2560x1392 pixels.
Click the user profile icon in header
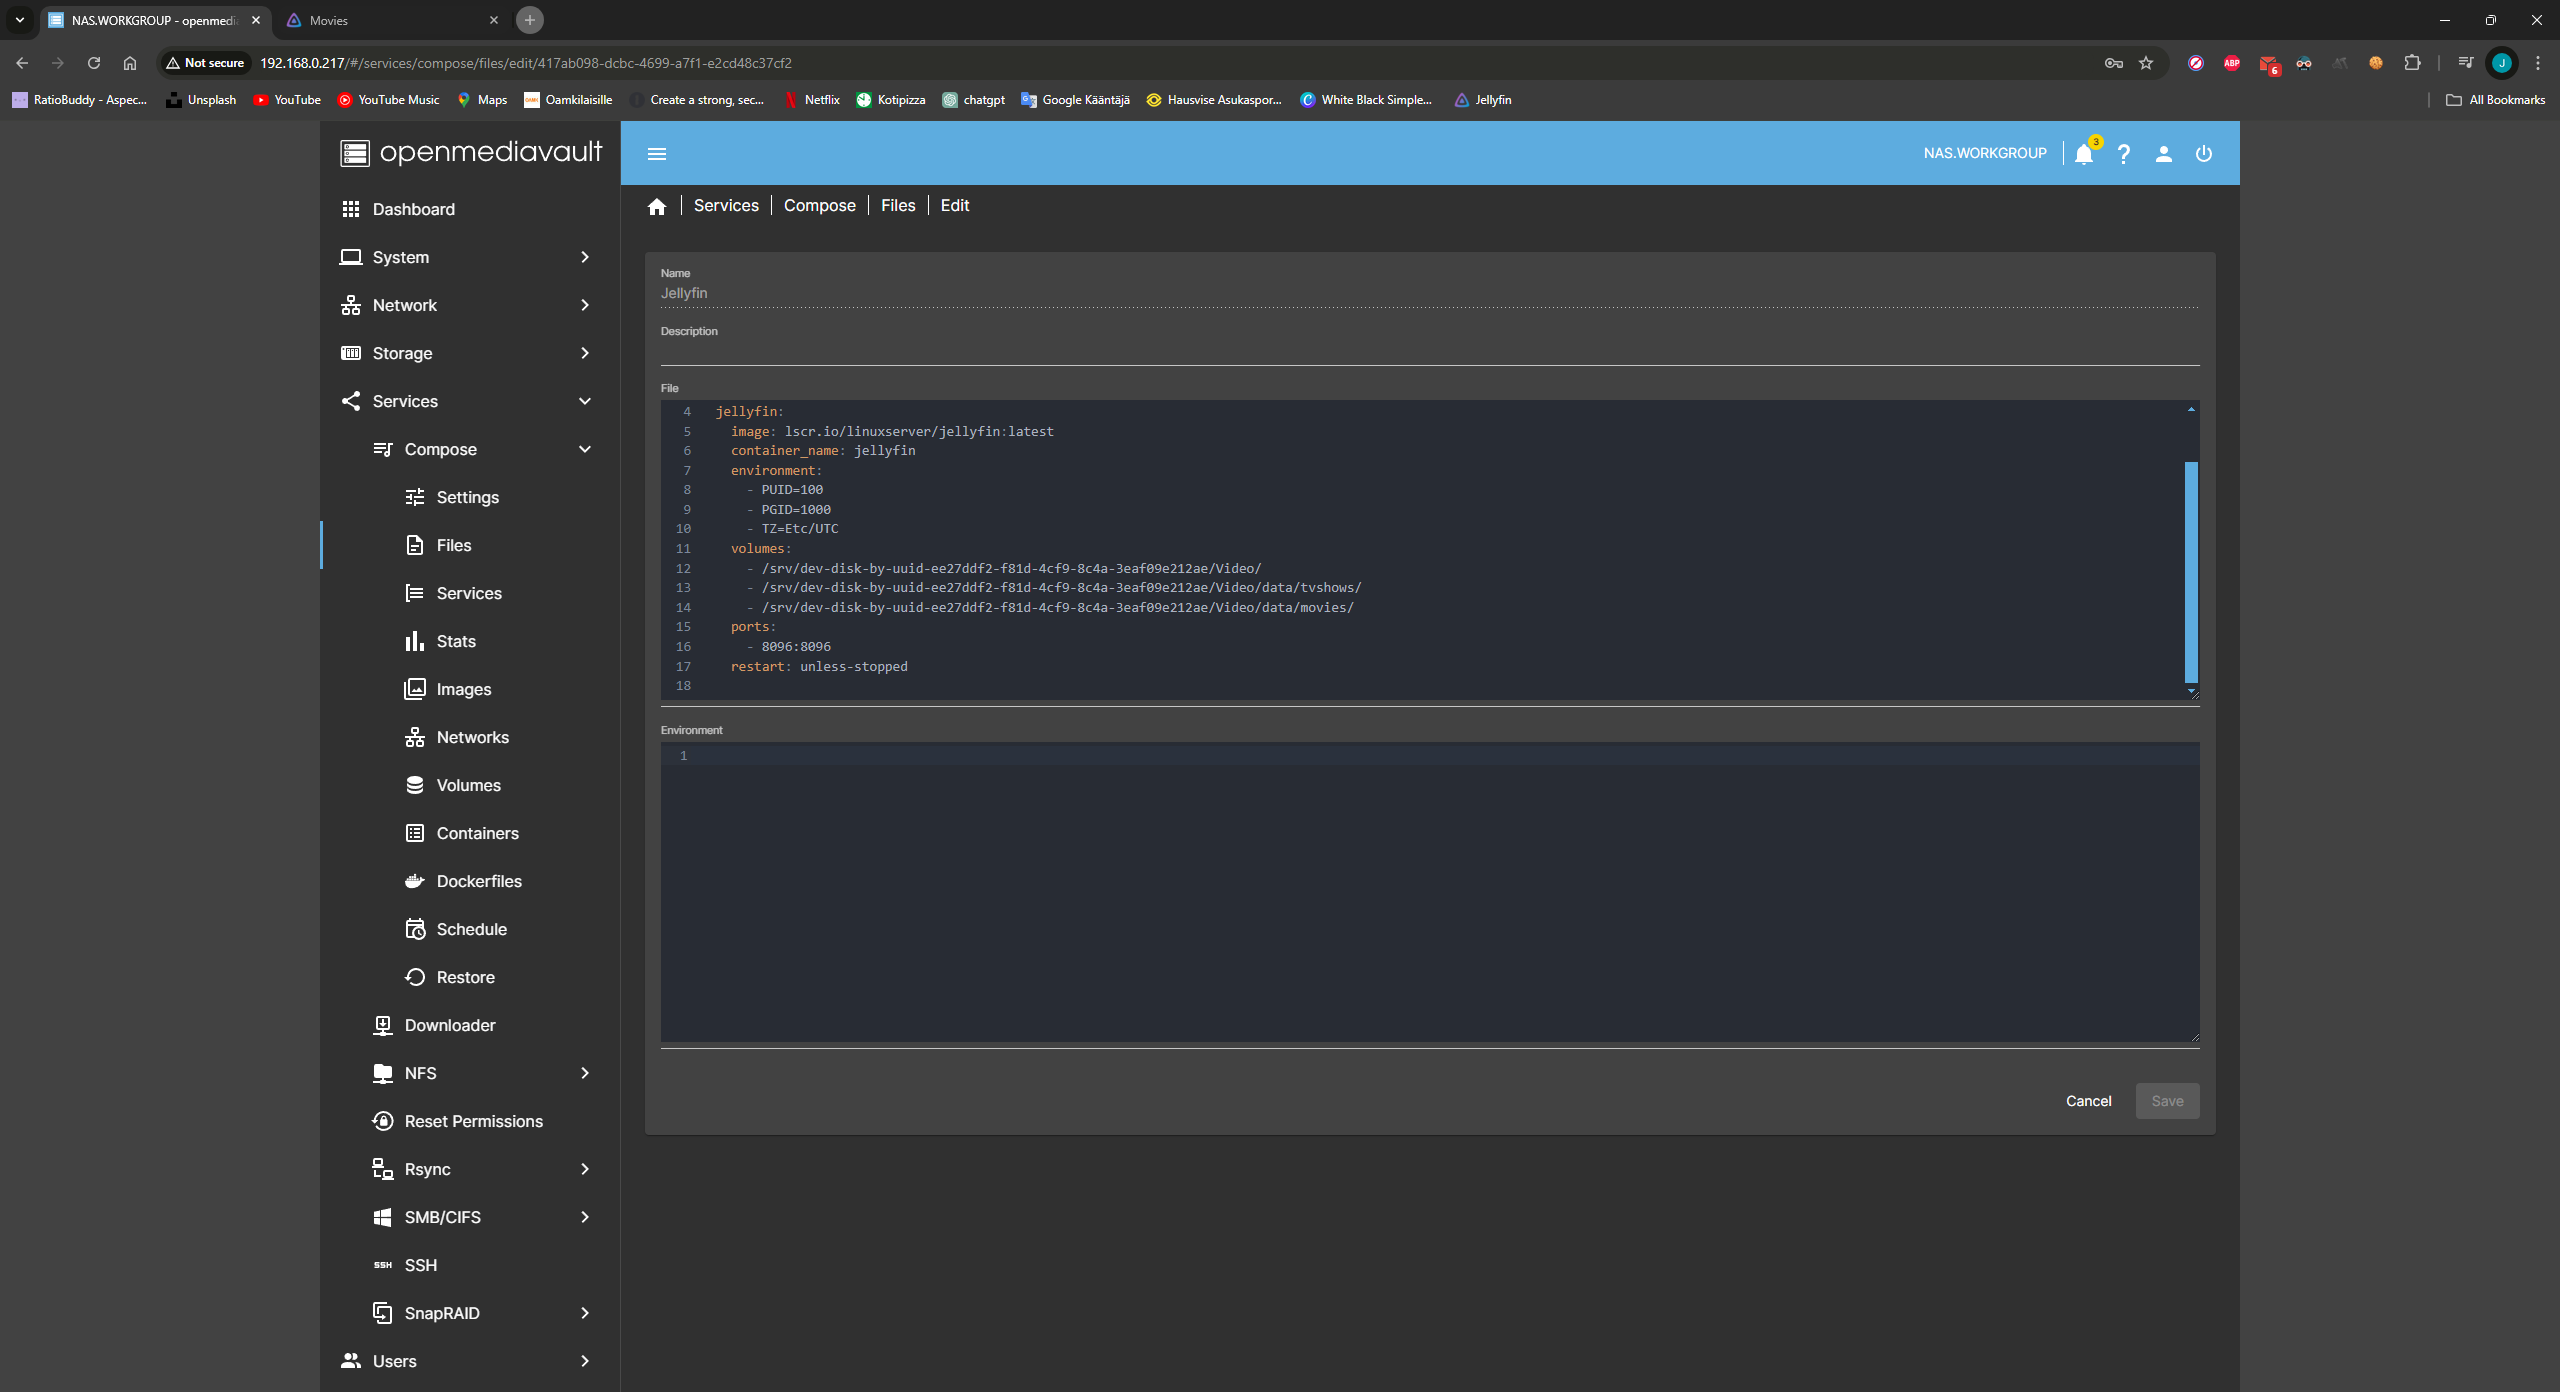[2164, 154]
